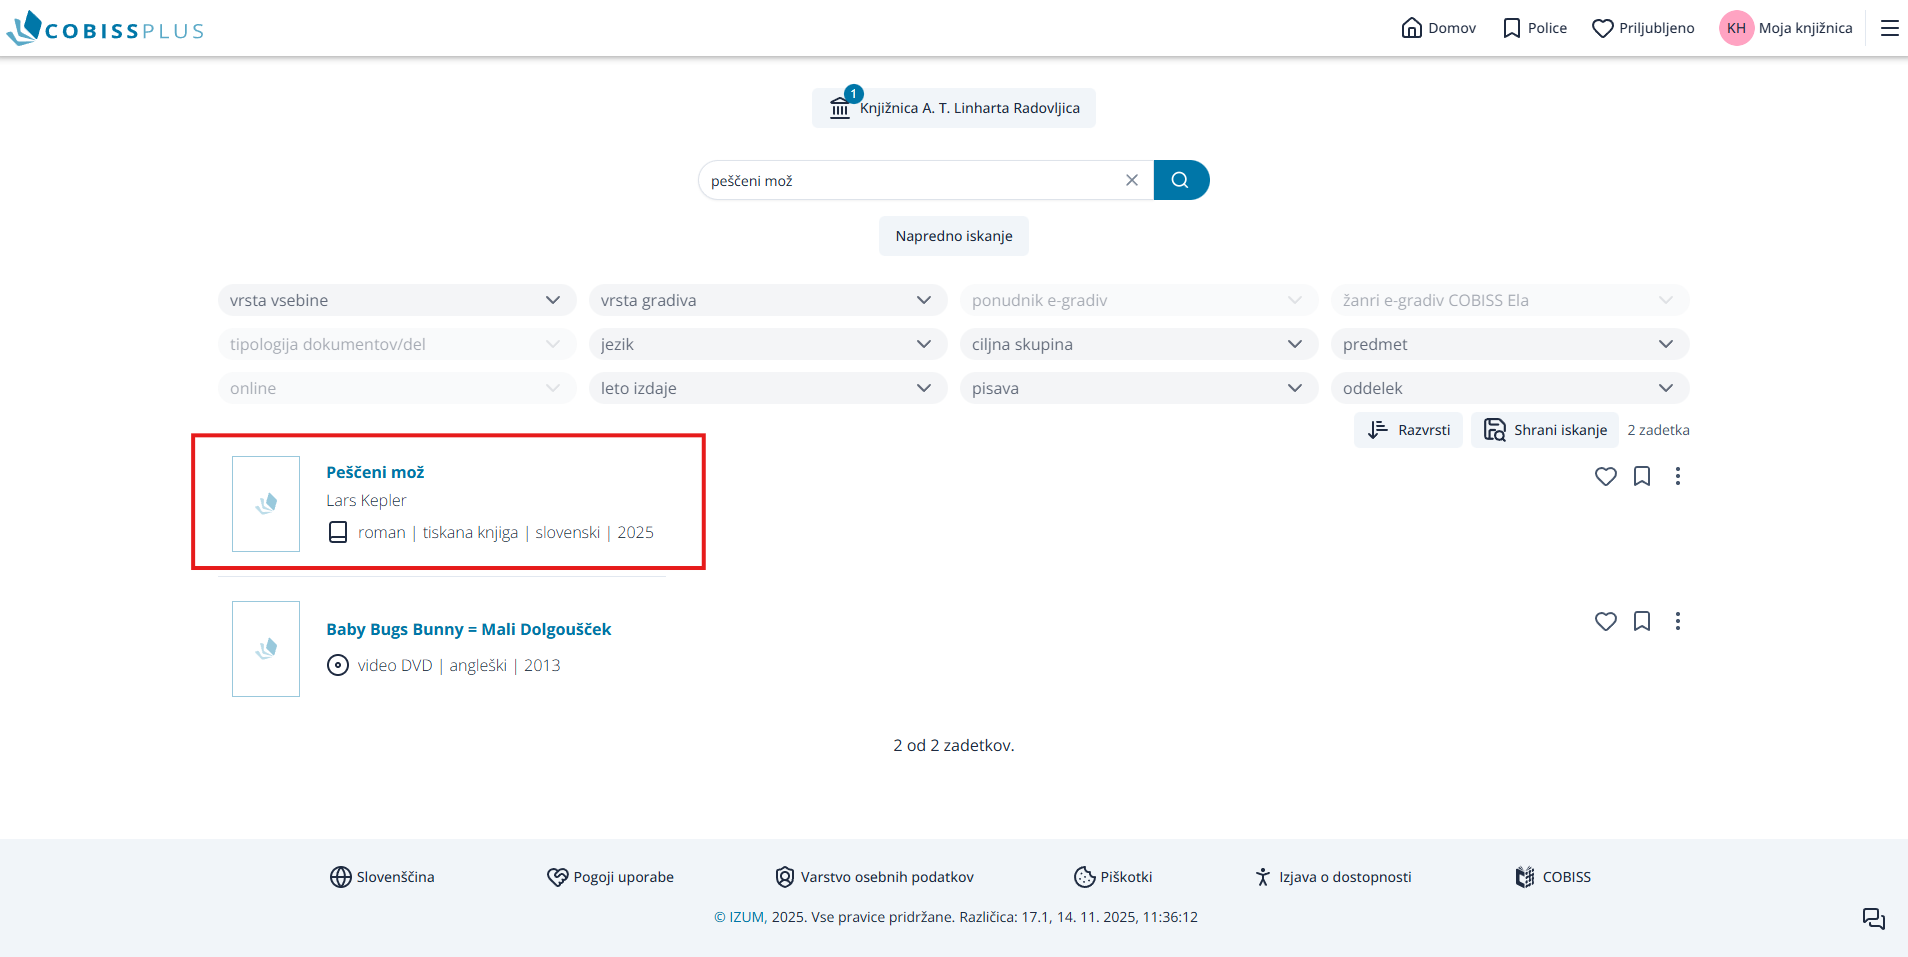Click the Napredno iskanje button
1908x957 pixels.
953,236
